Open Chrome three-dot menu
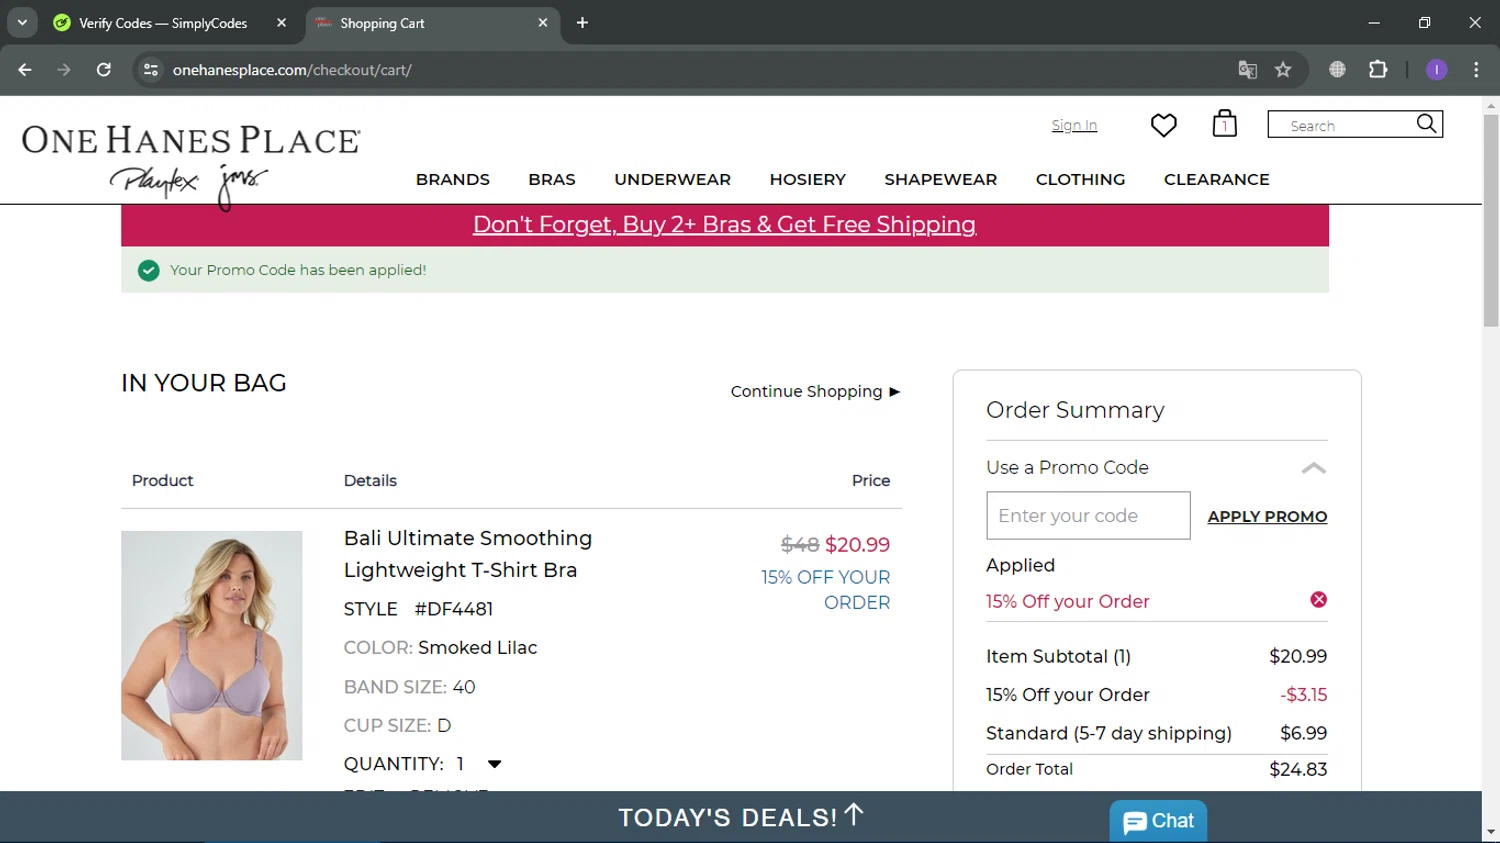 coord(1476,70)
